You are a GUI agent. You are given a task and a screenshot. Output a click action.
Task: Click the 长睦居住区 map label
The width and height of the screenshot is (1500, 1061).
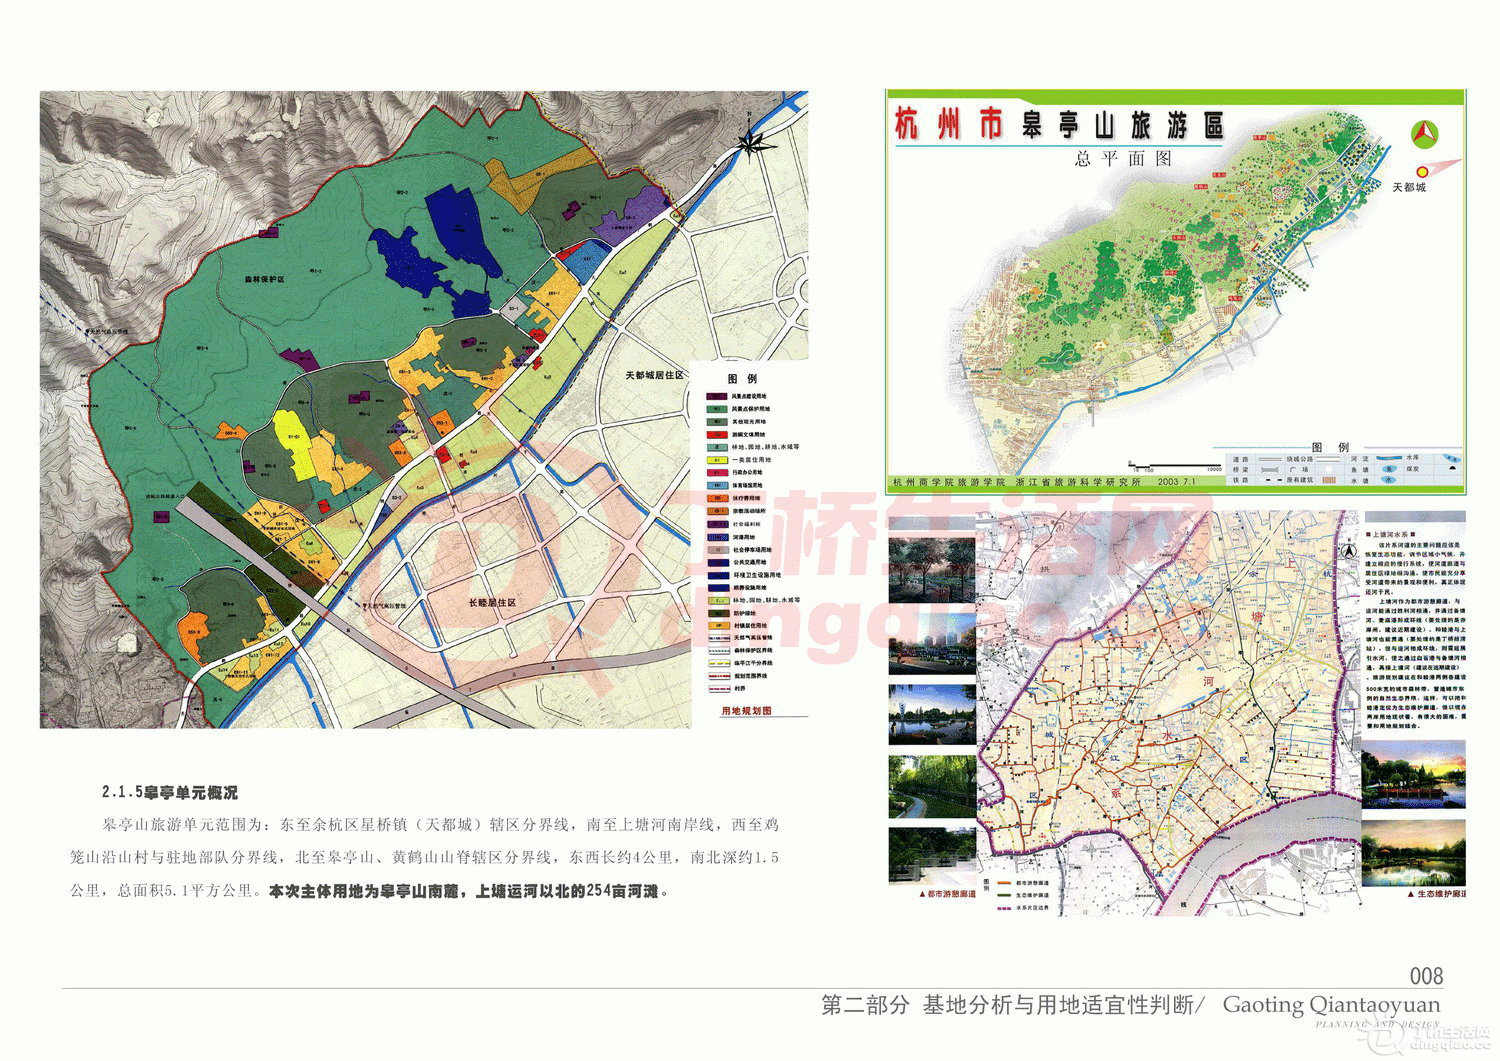492,603
